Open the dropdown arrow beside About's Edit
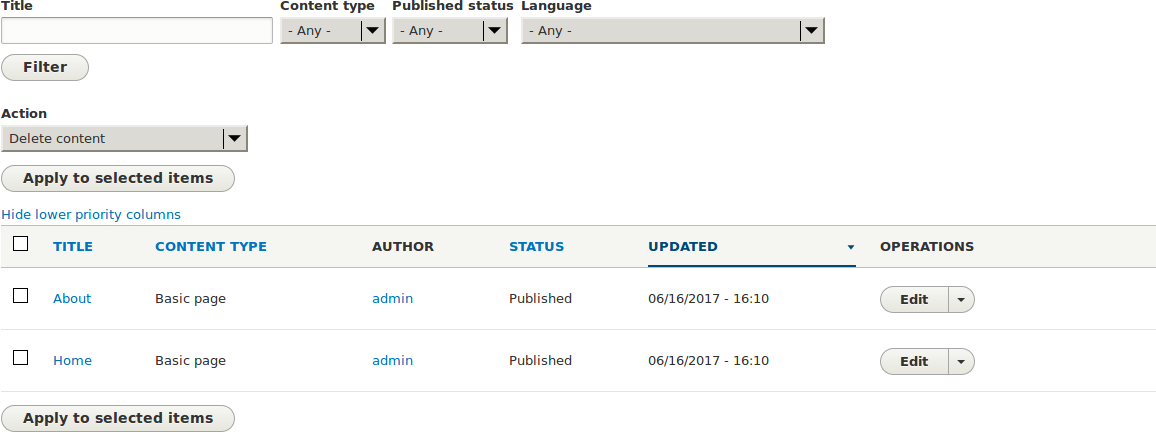This screenshot has height=432, width=1156. click(961, 299)
